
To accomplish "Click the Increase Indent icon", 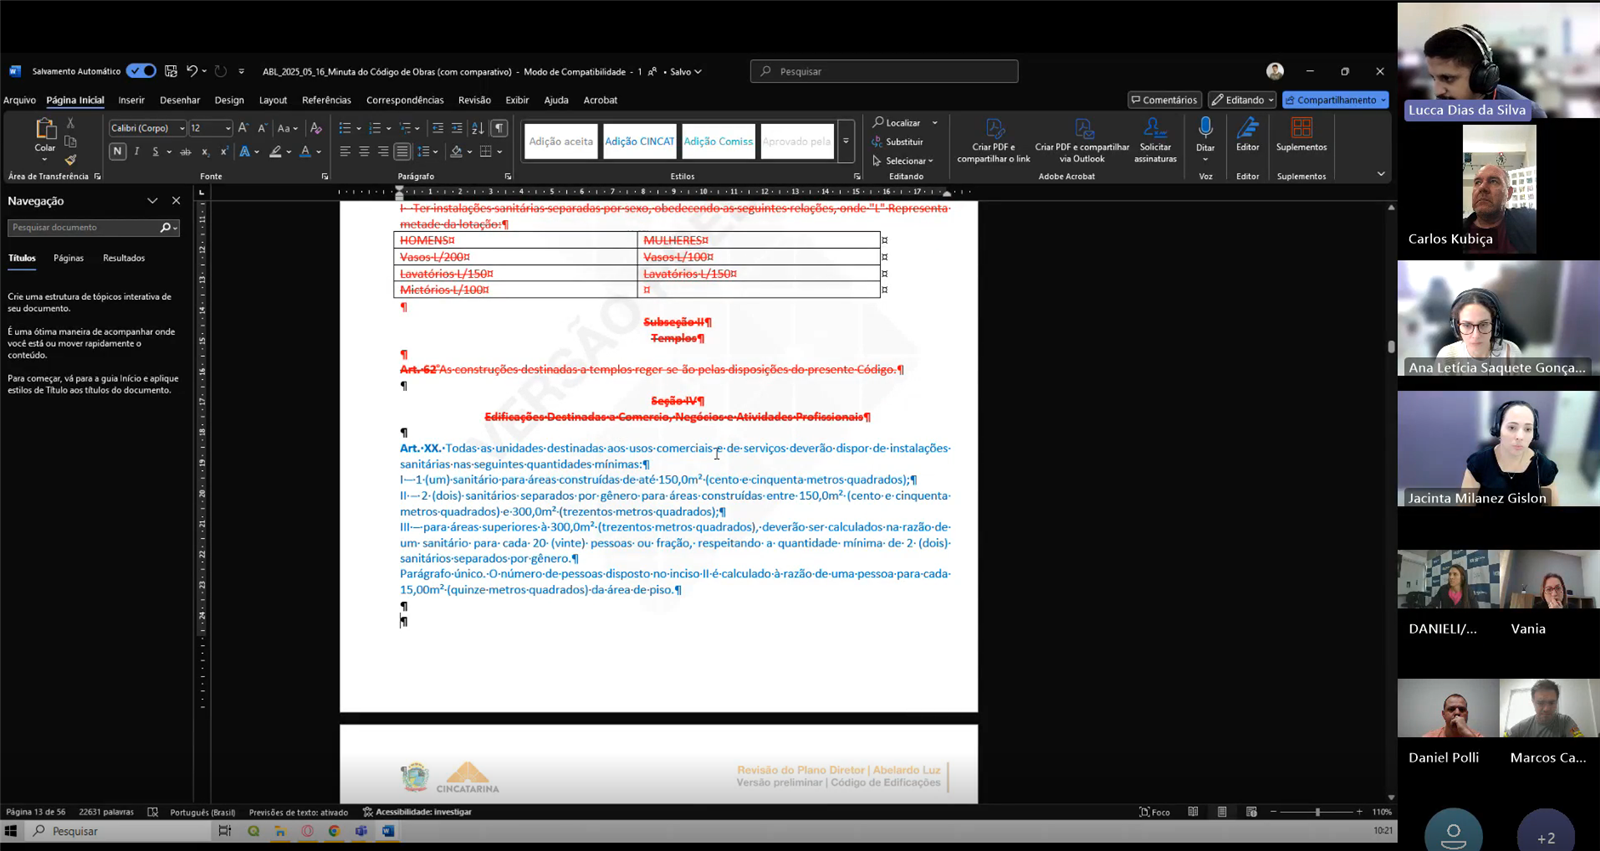I will point(457,128).
